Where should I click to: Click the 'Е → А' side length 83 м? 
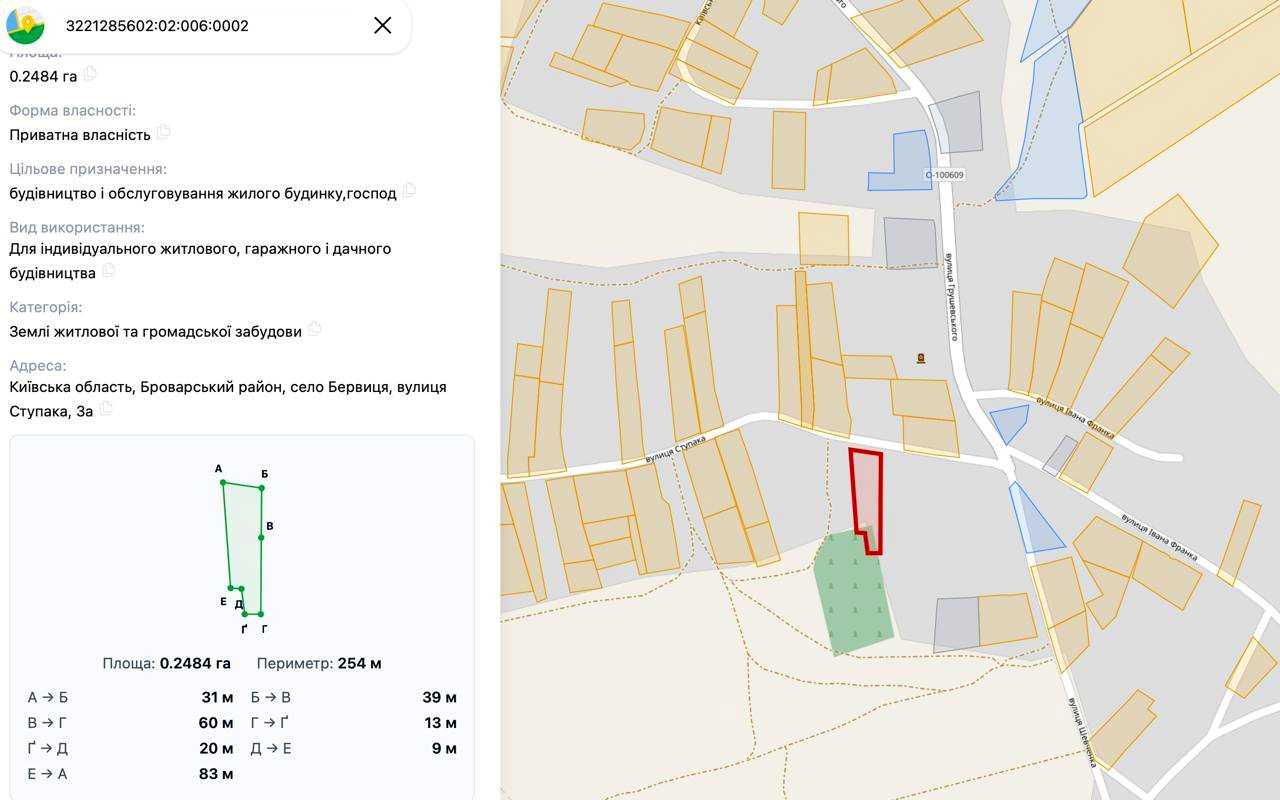tap(216, 773)
